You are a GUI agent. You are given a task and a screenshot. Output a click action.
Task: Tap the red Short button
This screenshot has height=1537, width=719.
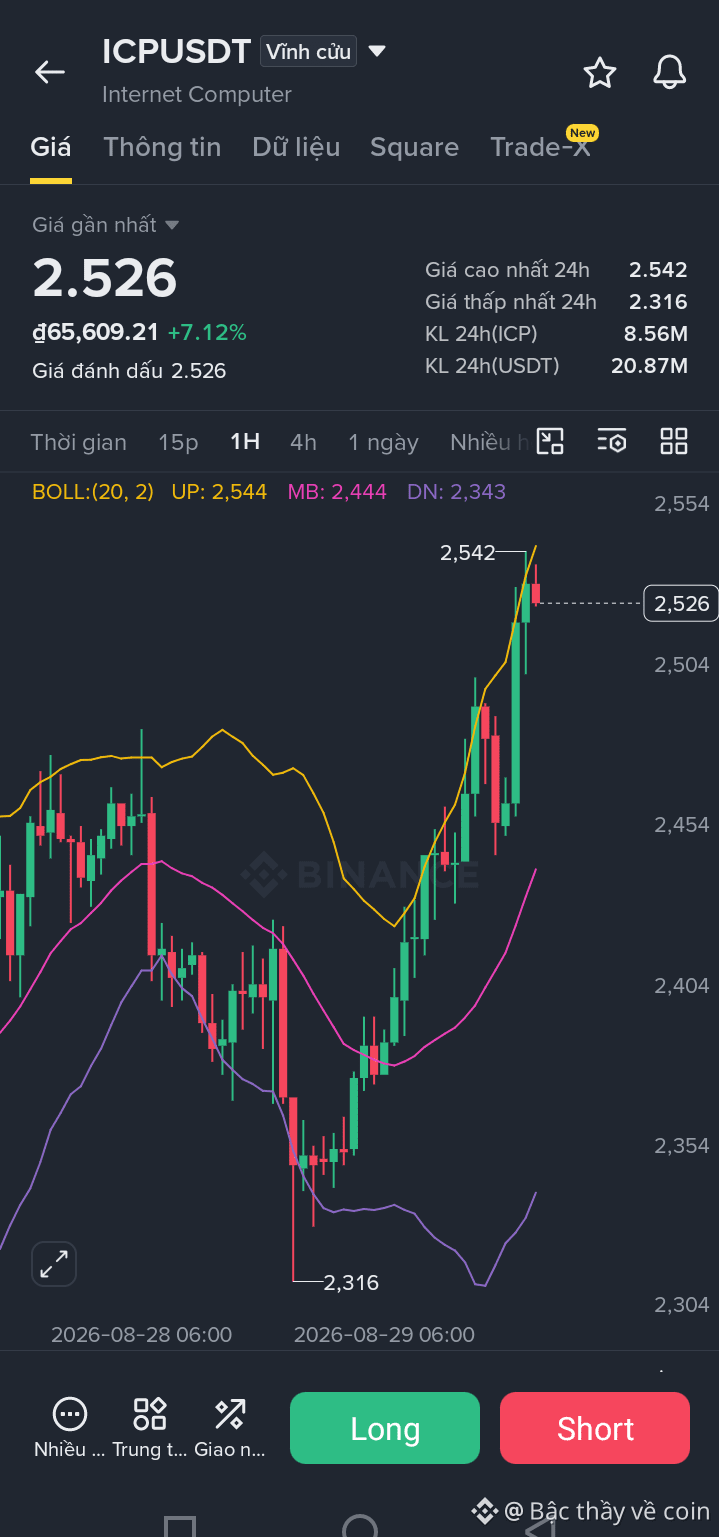[595, 1428]
